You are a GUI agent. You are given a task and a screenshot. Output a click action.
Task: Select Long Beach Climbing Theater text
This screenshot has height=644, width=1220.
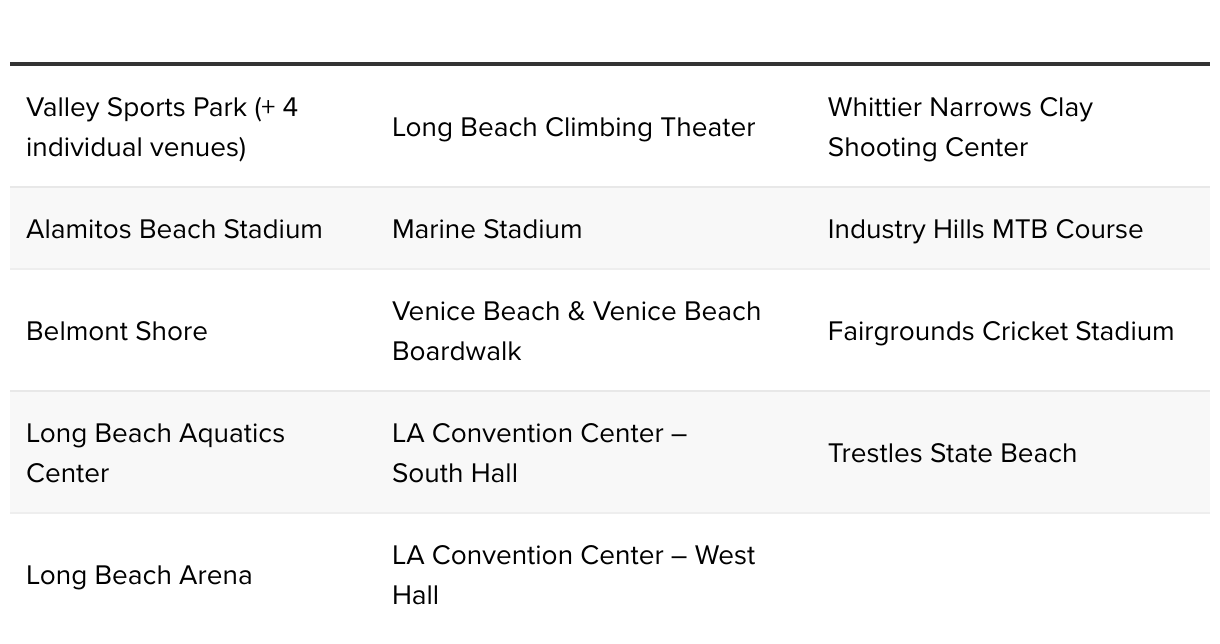coord(573,127)
